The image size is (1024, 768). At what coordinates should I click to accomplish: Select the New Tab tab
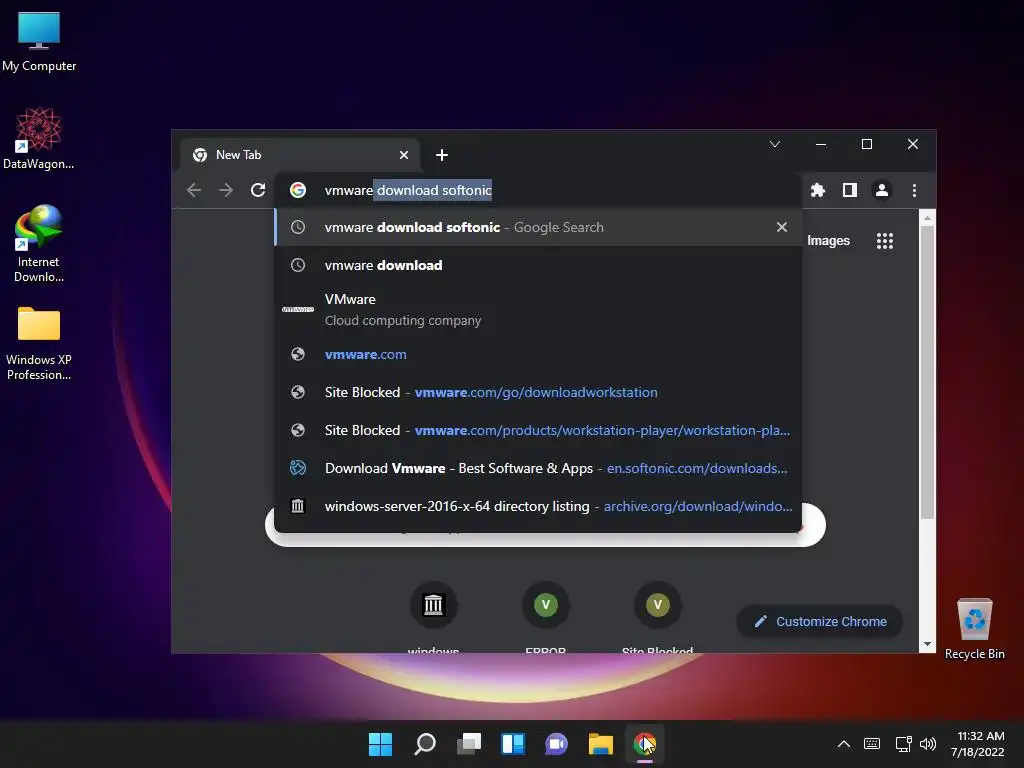(299, 155)
